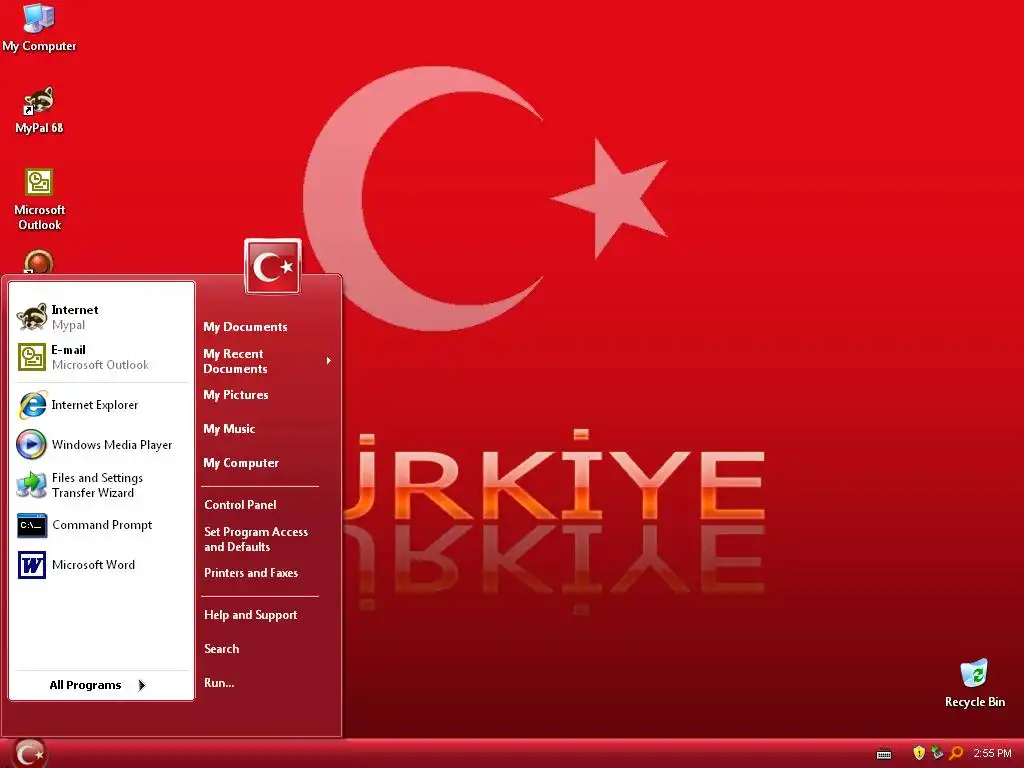The image size is (1024, 768).
Task: Expand the My Recent Documents submenu arrow
Action: [328, 360]
